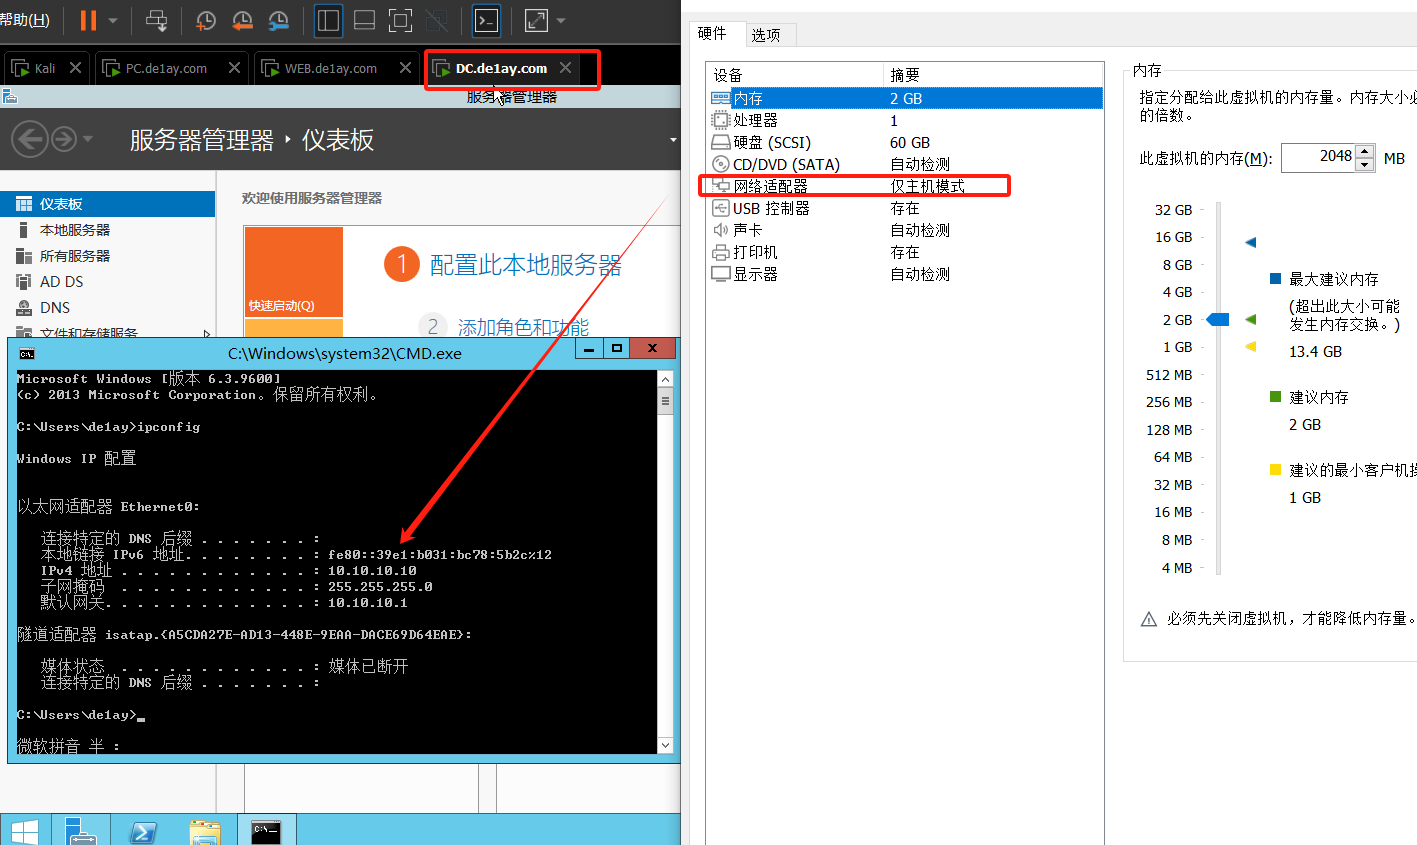The height and width of the screenshot is (845, 1417).
Task: Click the 快速启动(Q) tile
Action: click(294, 272)
